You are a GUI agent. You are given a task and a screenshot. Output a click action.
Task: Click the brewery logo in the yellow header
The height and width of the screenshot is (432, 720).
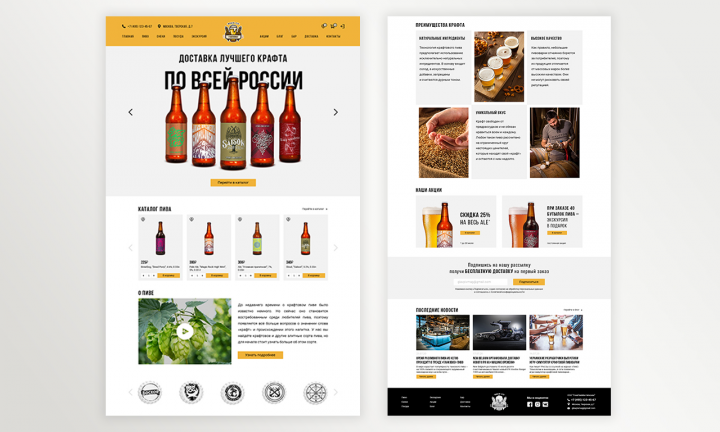(x=233, y=32)
